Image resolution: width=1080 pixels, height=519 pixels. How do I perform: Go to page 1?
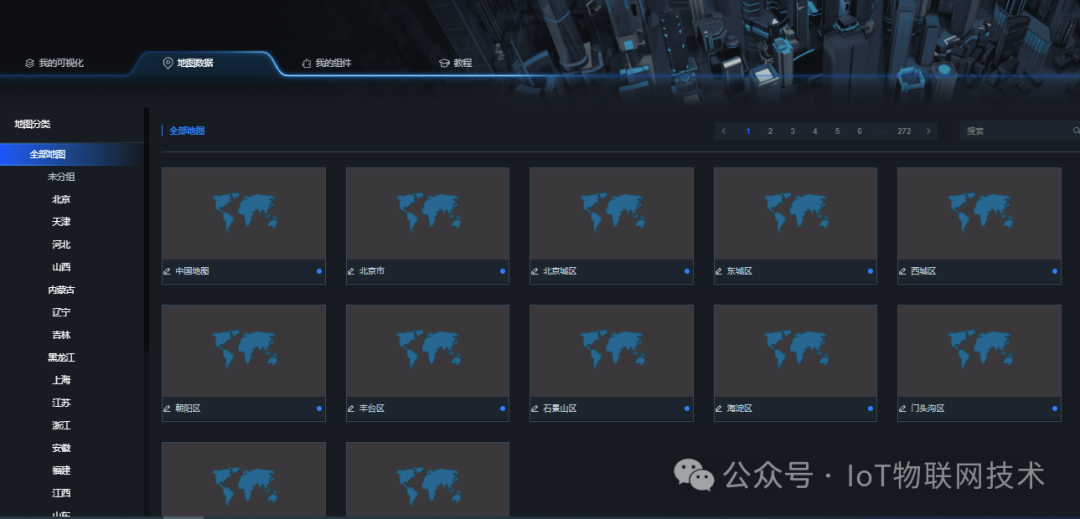point(748,131)
